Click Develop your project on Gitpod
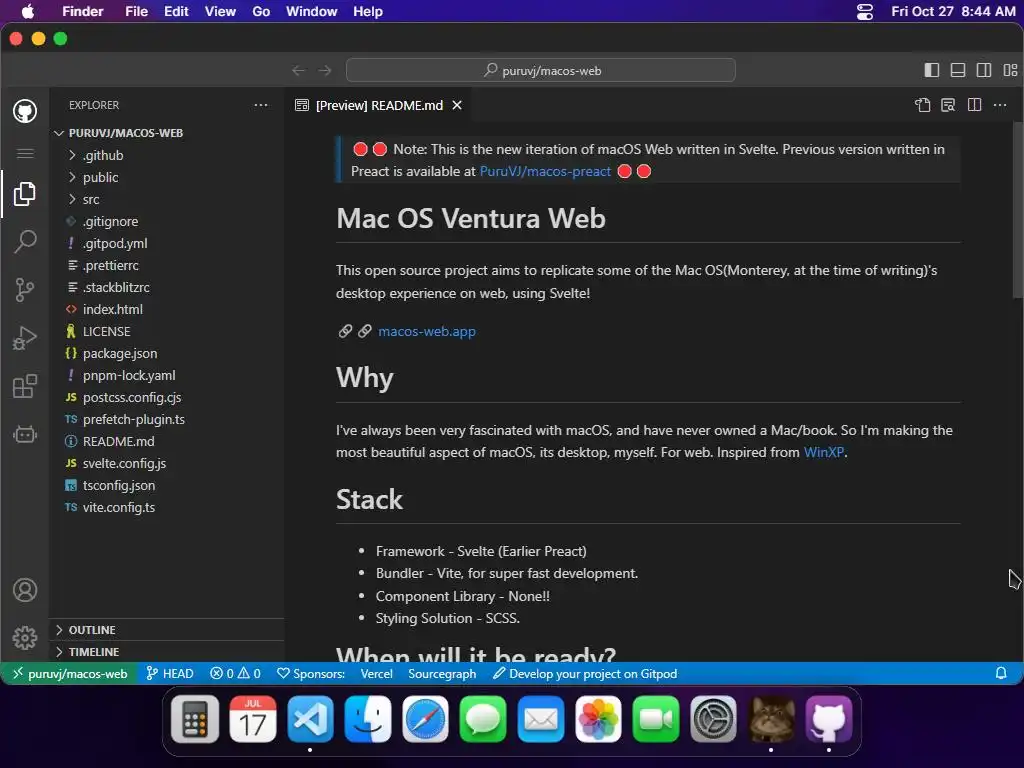 (585, 673)
